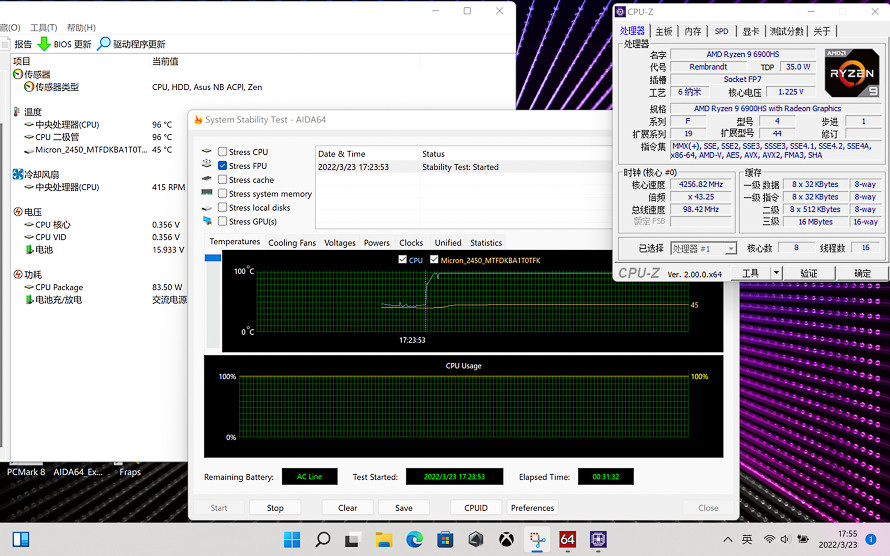Click the blue graph scale slider
This screenshot has width=890, height=556.
coord(212,258)
